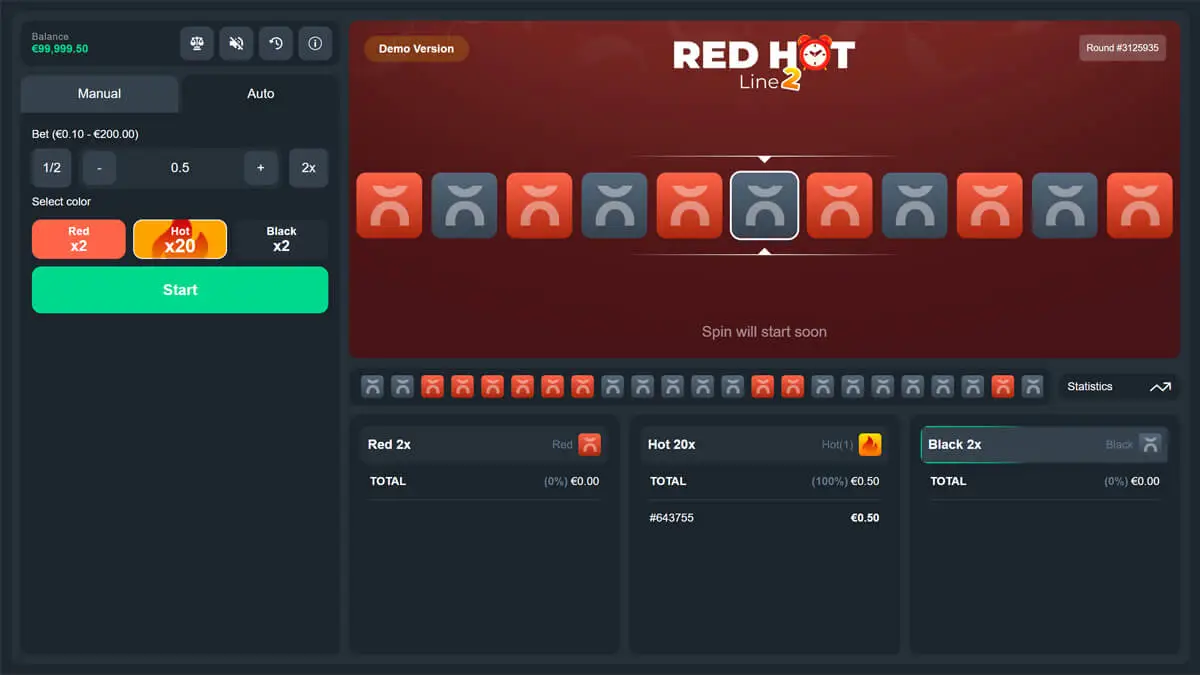The height and width of the screenshot is (675, 1200).
Task: Switch to the Auto tab
Action: click(x=260, y=93)
